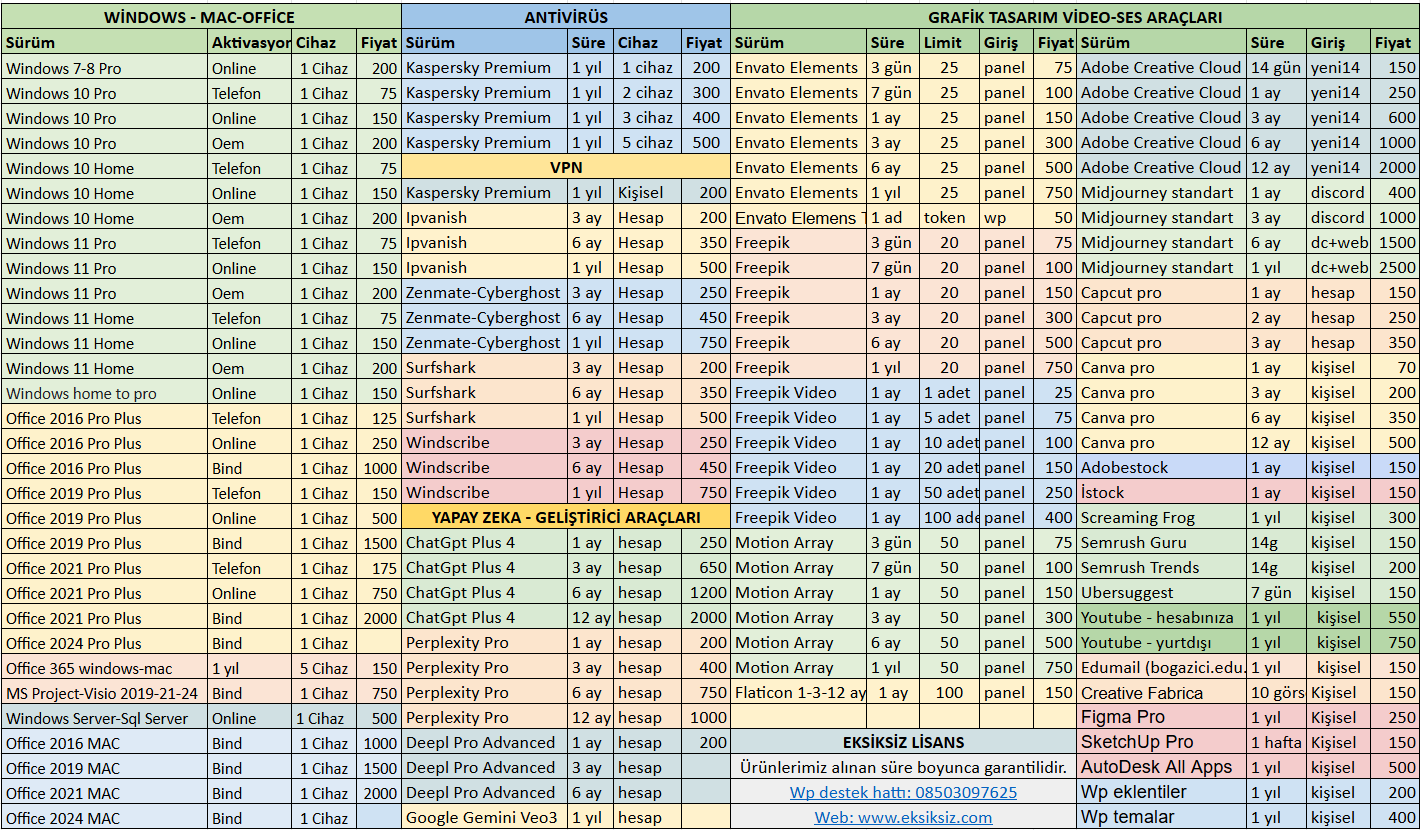Click the 10 görs cell for Creative Fabrica

[1277, 692]
